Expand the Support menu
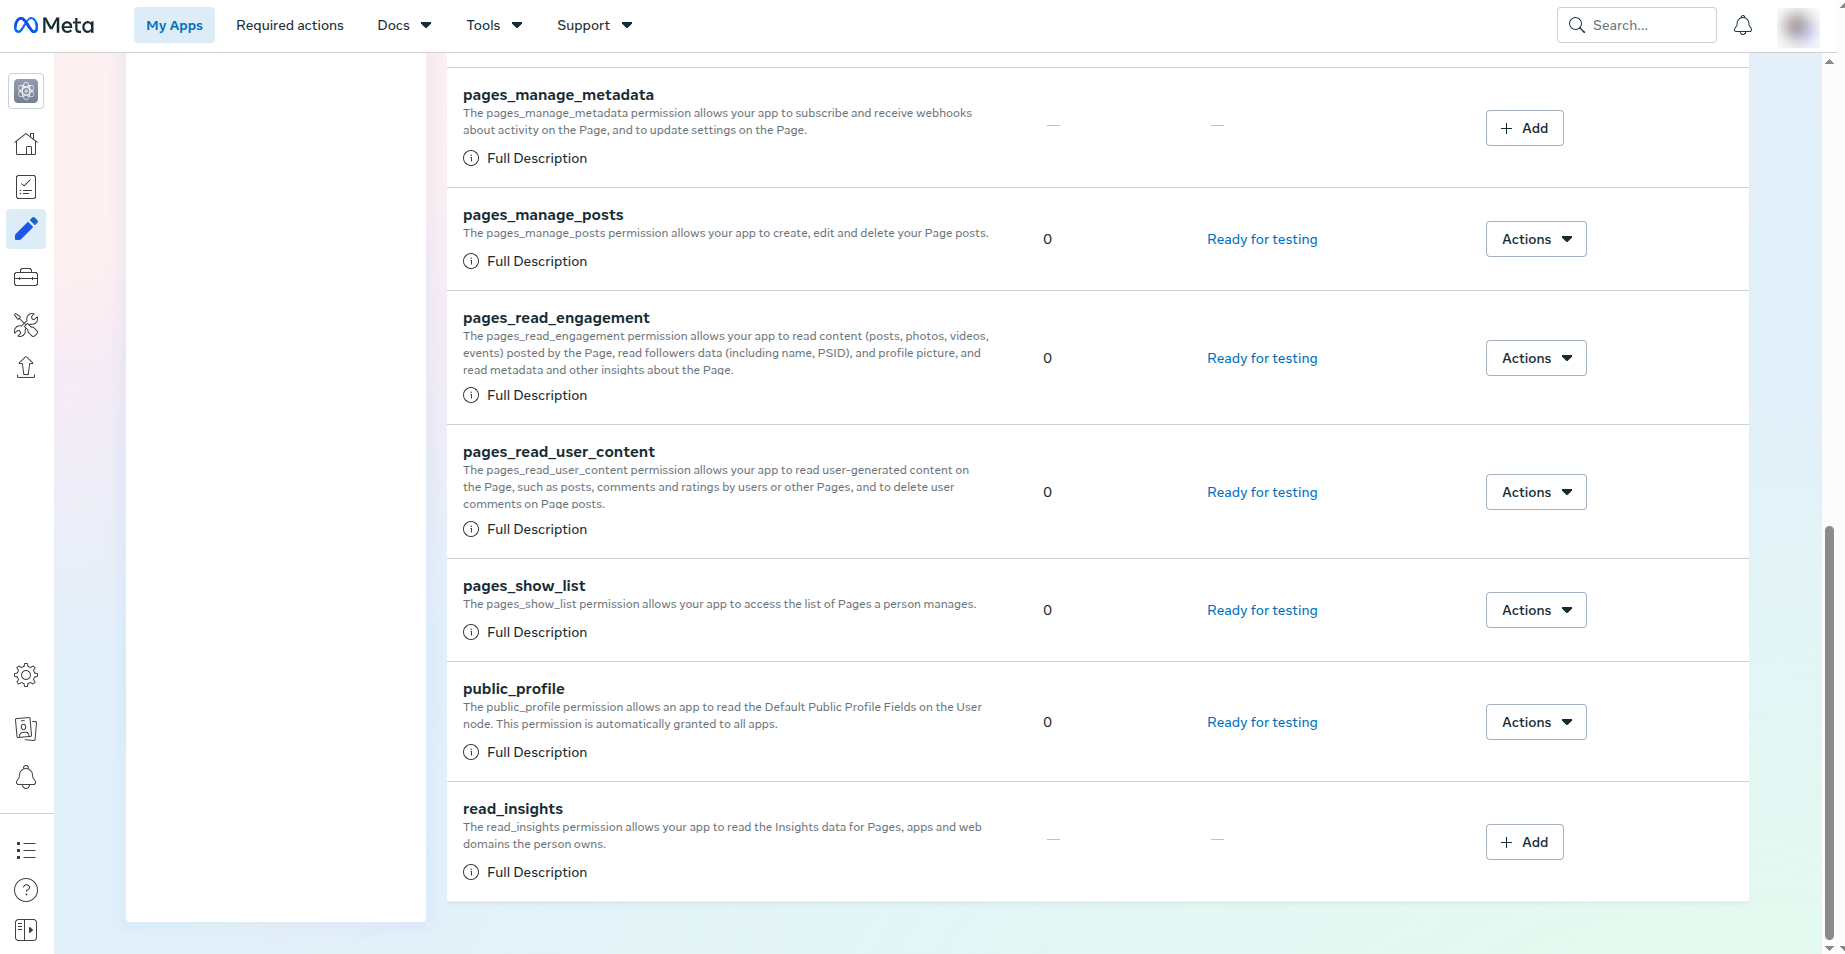This screenshot has width=1845, height=954. point(594,25)
